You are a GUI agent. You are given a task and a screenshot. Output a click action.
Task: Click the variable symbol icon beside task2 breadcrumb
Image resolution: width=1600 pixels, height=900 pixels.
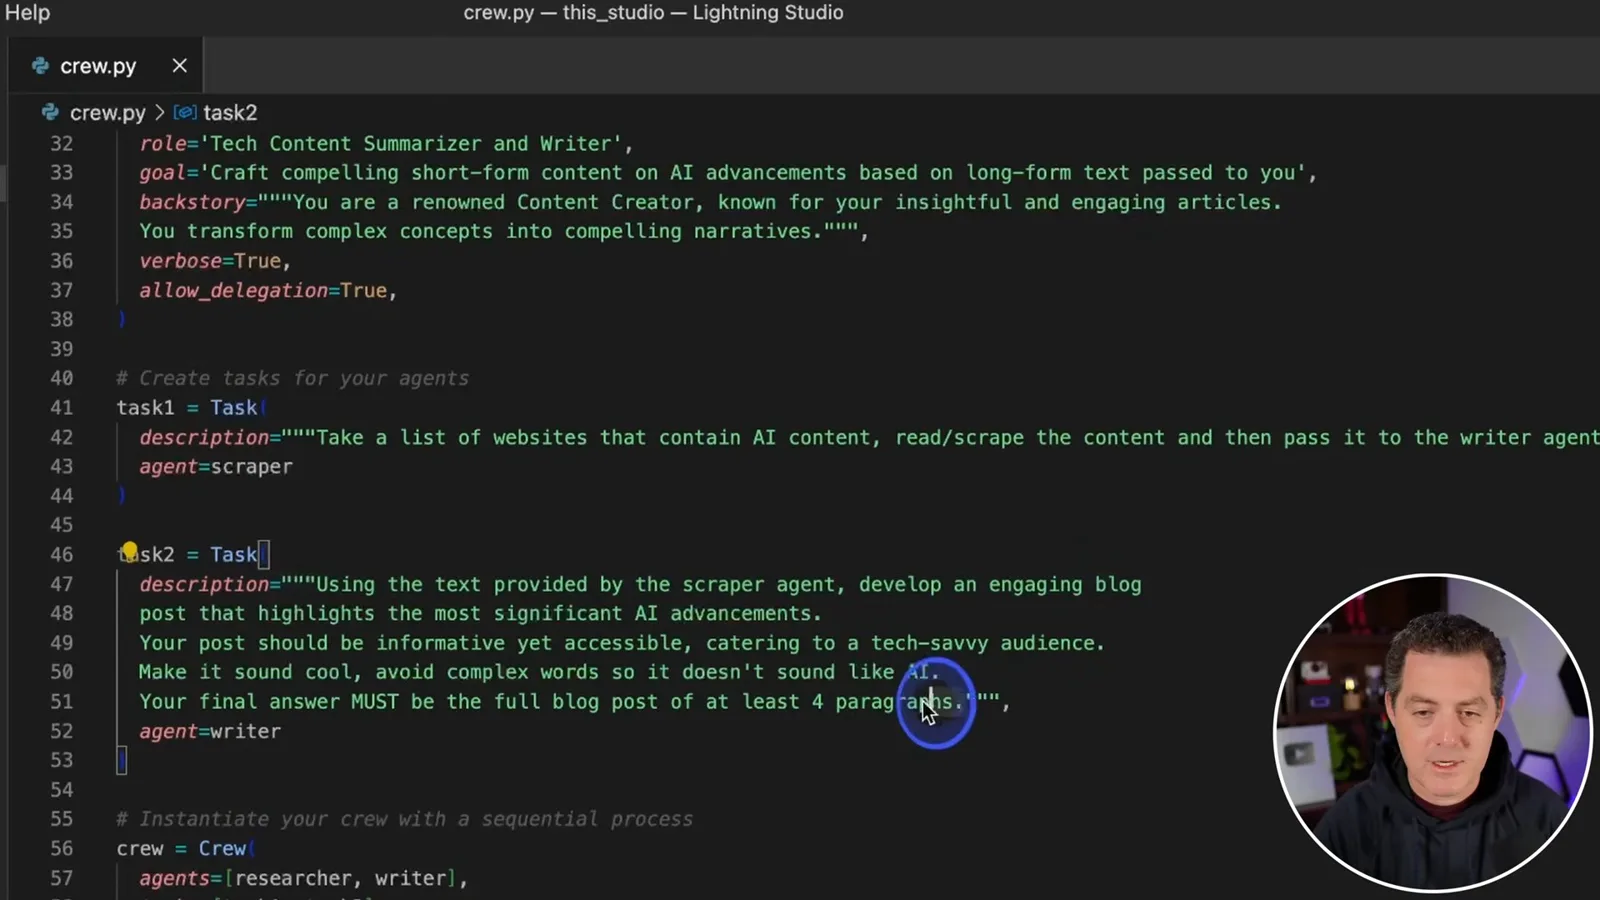[x=185, y=113]
